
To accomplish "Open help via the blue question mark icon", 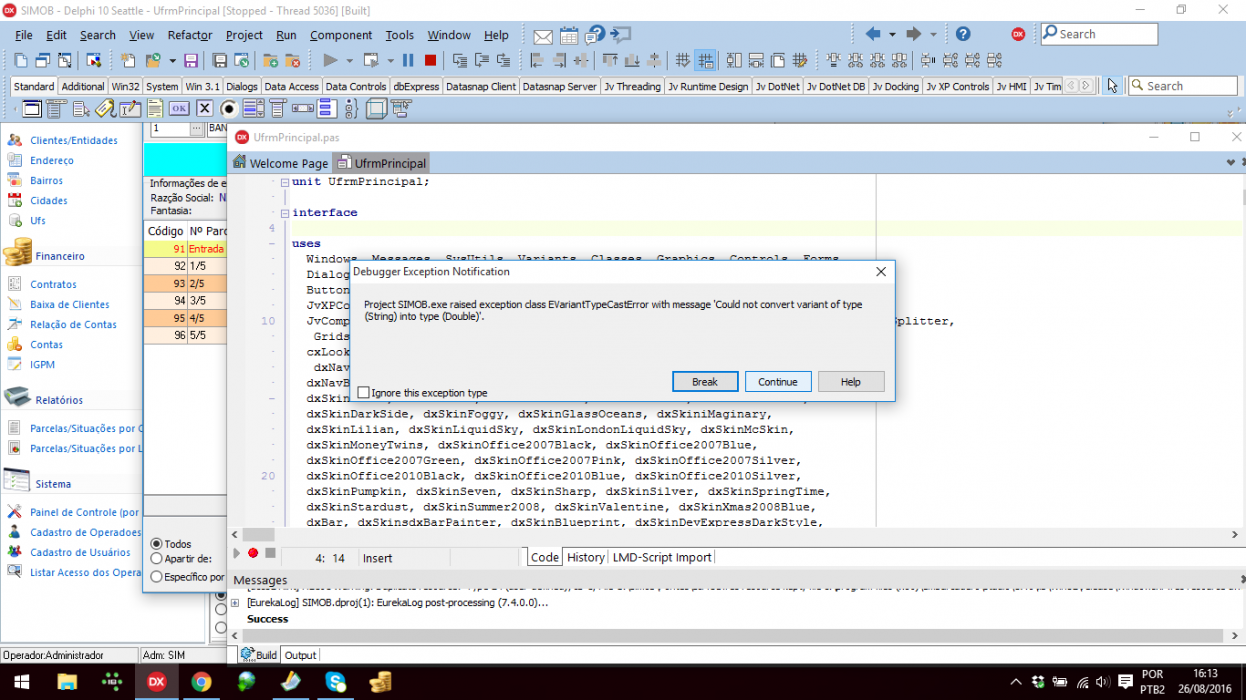I will [x=963, y=34].
